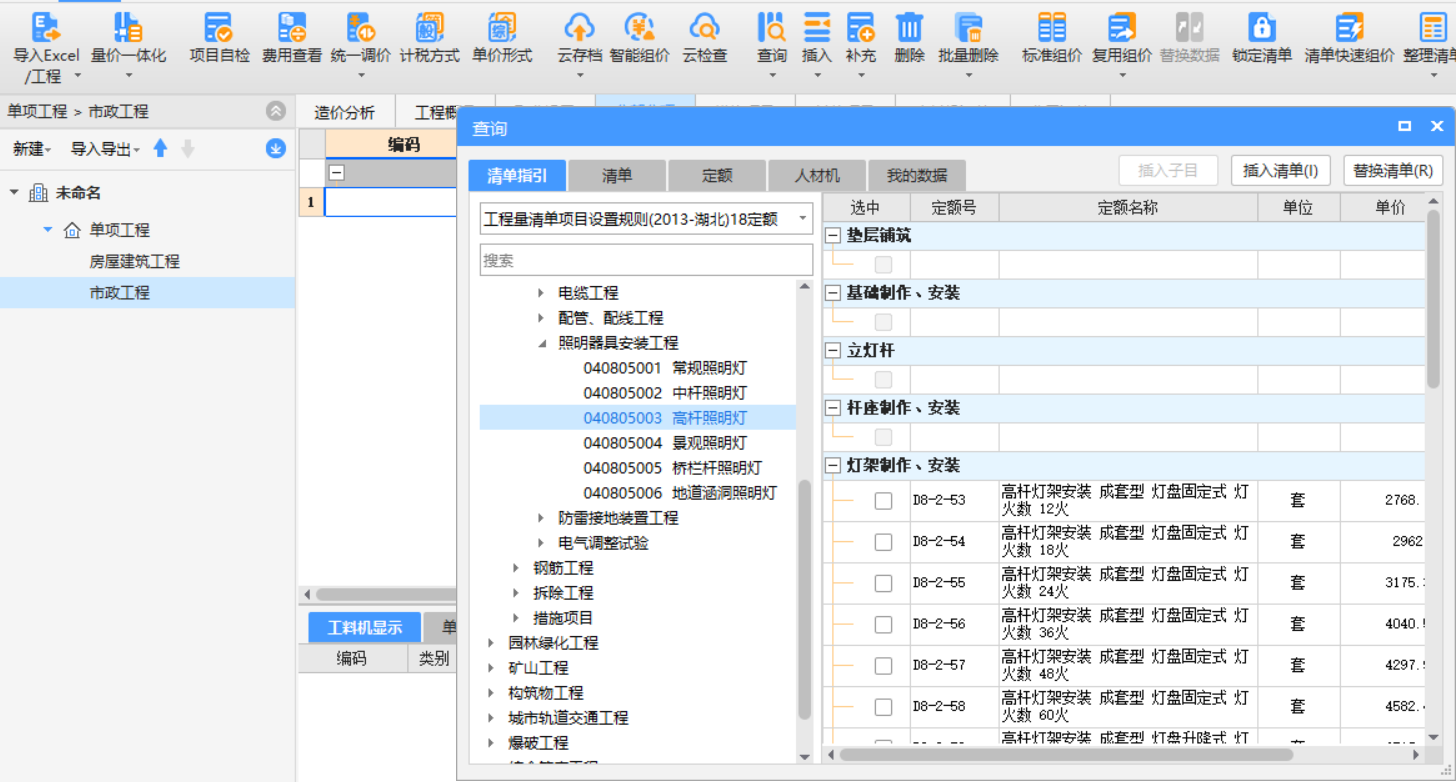Collapse the left panel with the chevron button
This screenshot has height=782, width=1456.
(276, 111)
